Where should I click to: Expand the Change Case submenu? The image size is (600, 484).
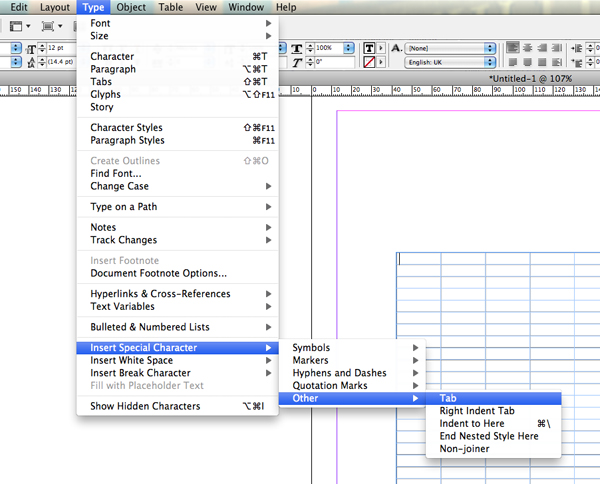click(178, 186)
